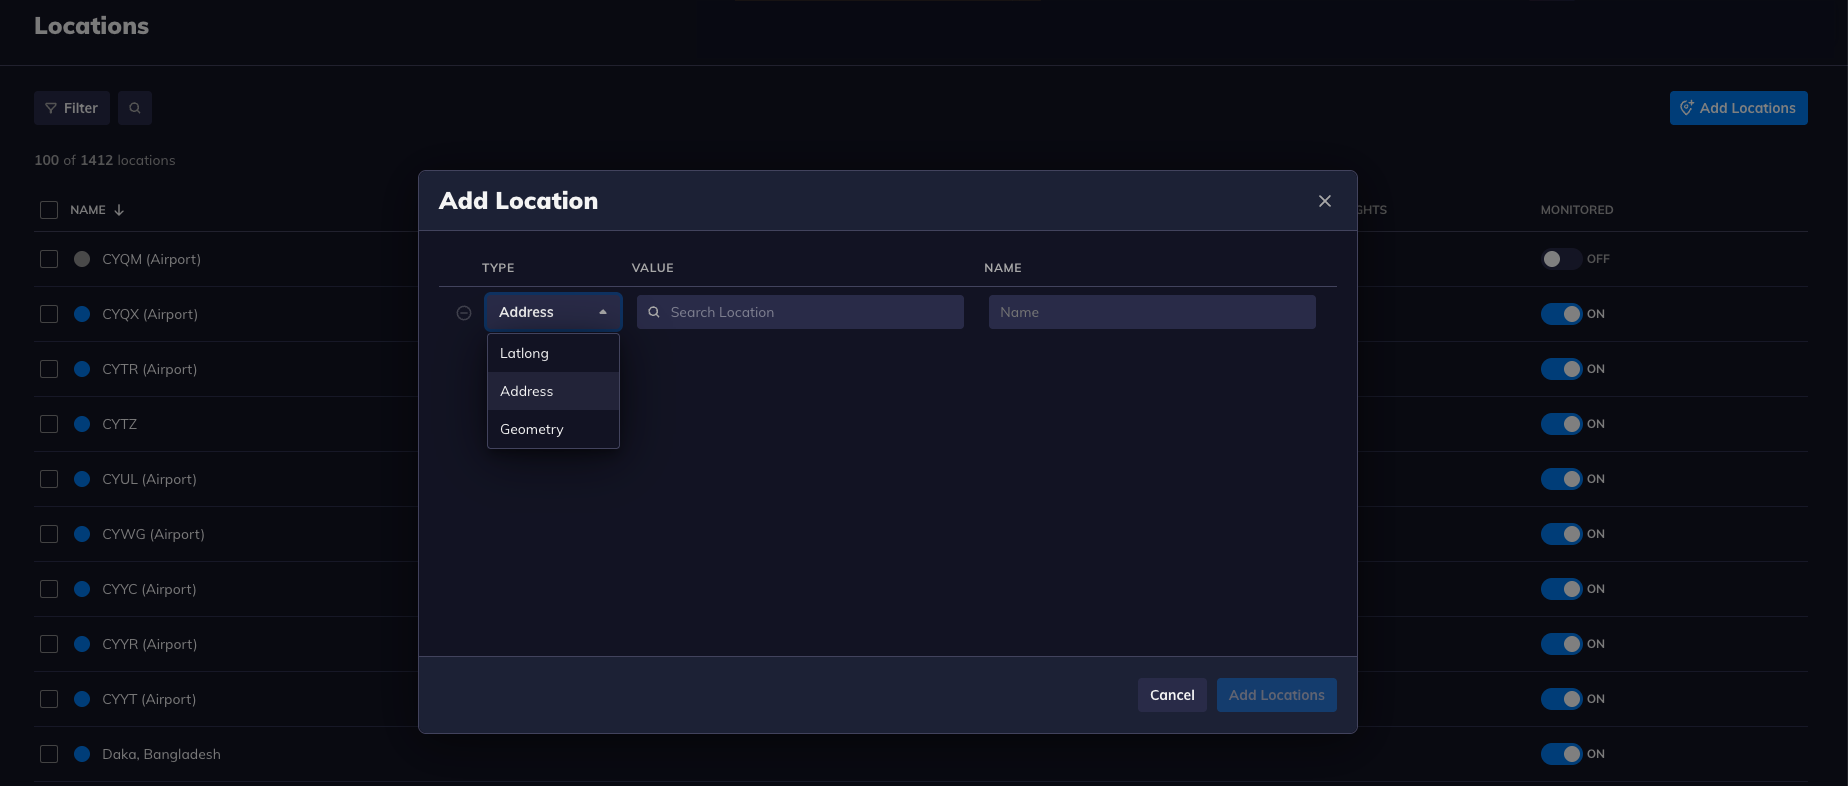
Task: Check the CYQX (Airport) checkbox
Action: click(x=49, y=314)
